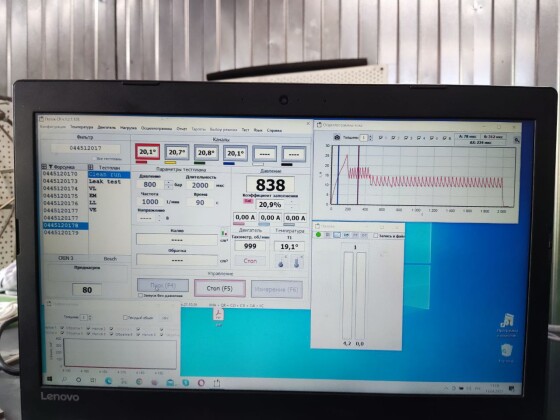Click the red engine Stop button

coord(250,261)
